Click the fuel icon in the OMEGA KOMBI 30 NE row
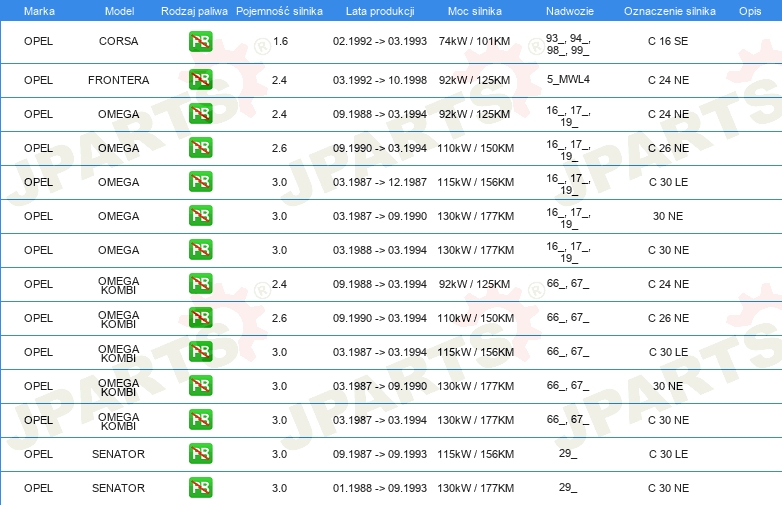Image resolution: width=782 pixels, height=505 pixels. [x=200, y=385]
